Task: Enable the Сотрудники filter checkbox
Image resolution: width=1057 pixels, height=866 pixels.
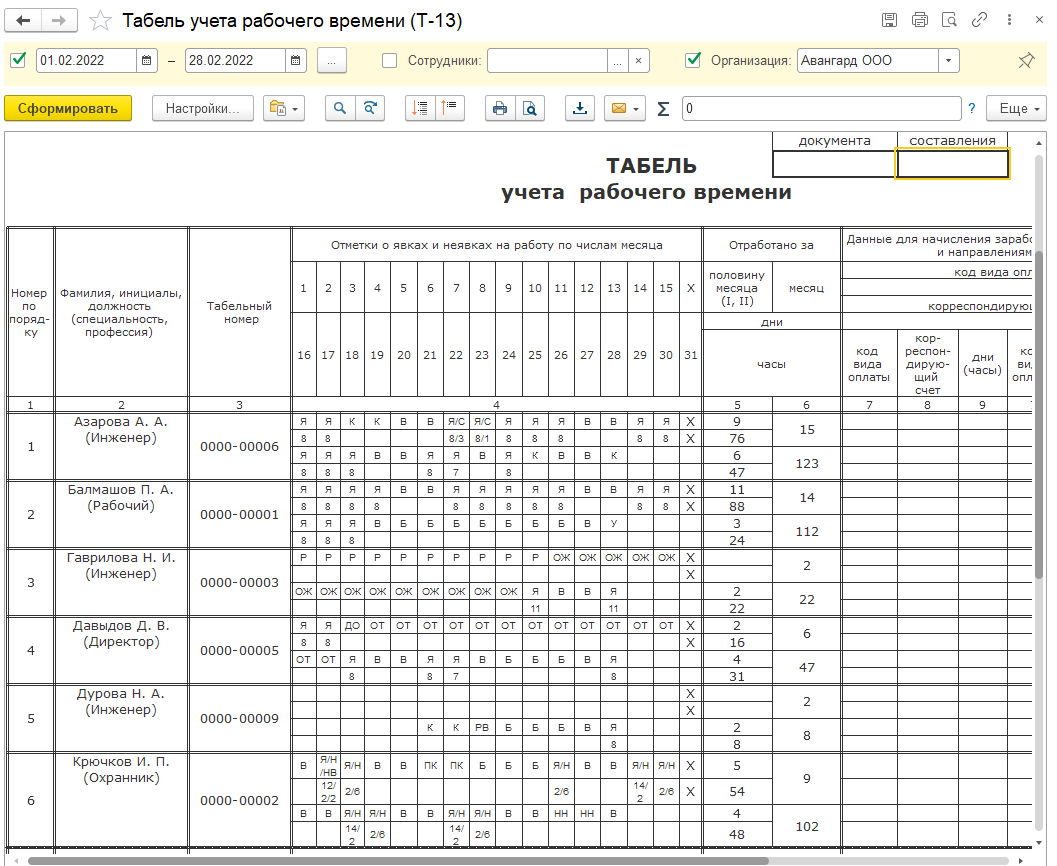Action: click(x=390, y=61)
